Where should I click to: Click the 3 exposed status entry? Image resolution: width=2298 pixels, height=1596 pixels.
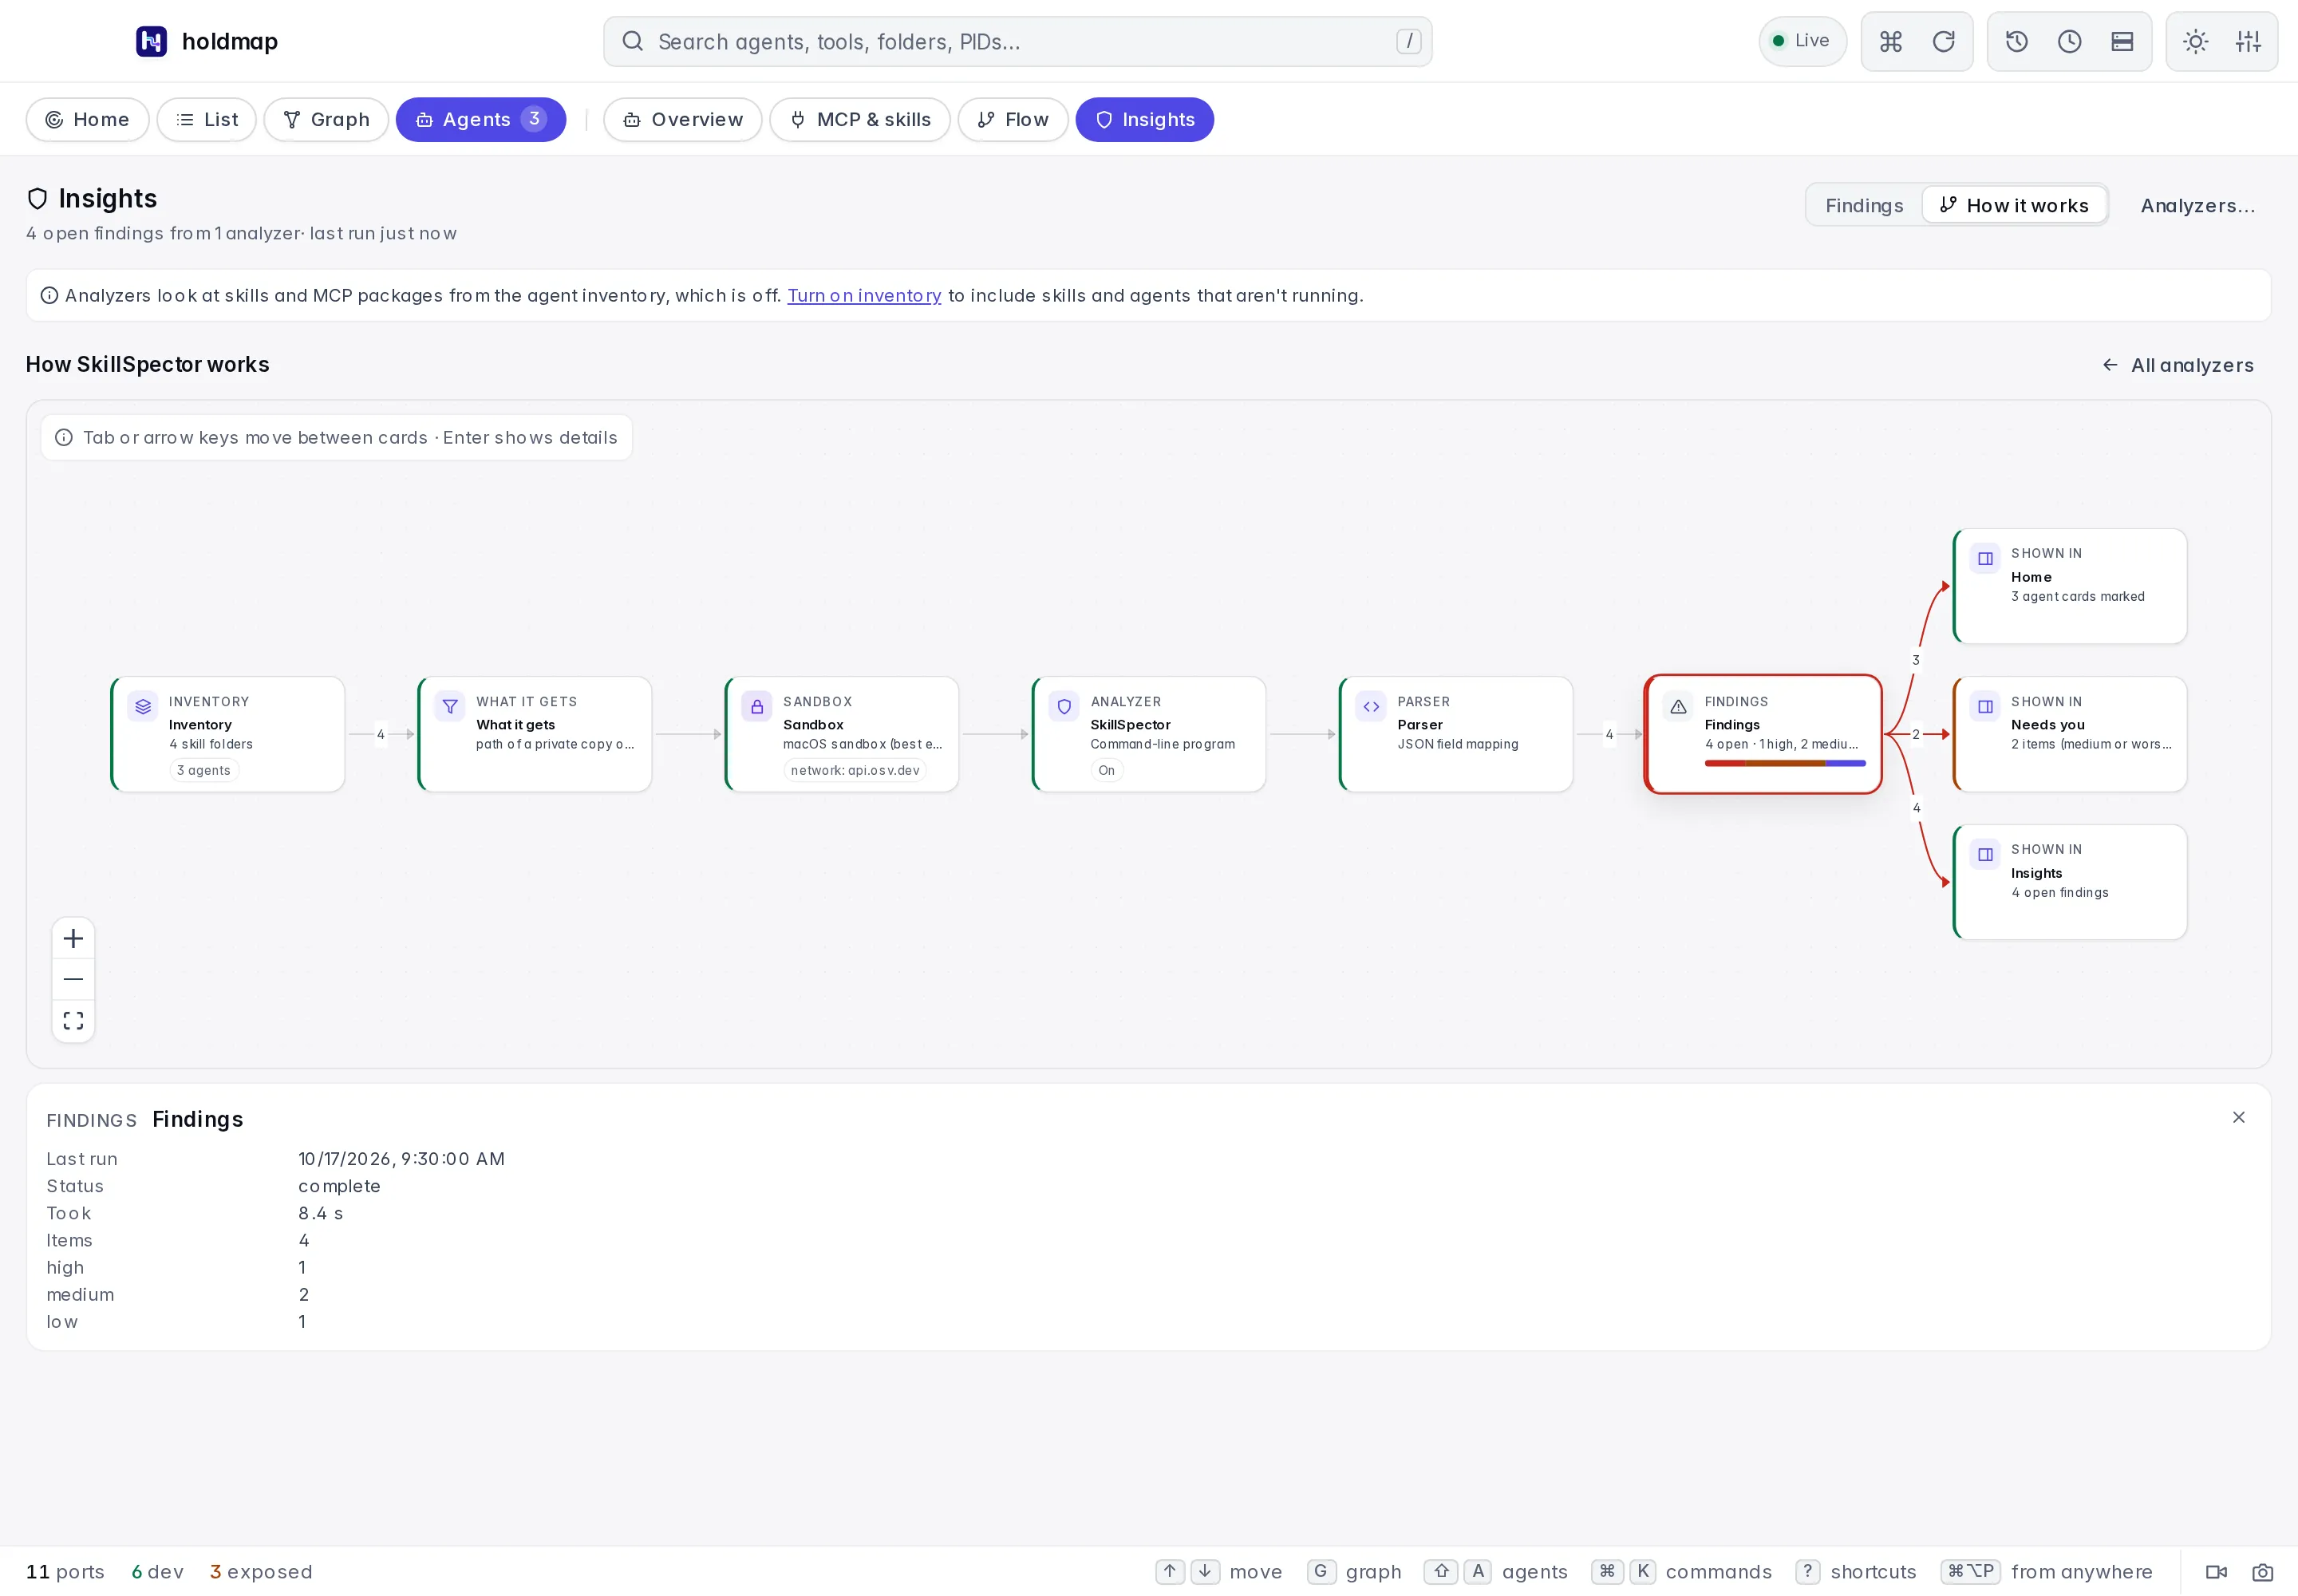(261, 1572)
